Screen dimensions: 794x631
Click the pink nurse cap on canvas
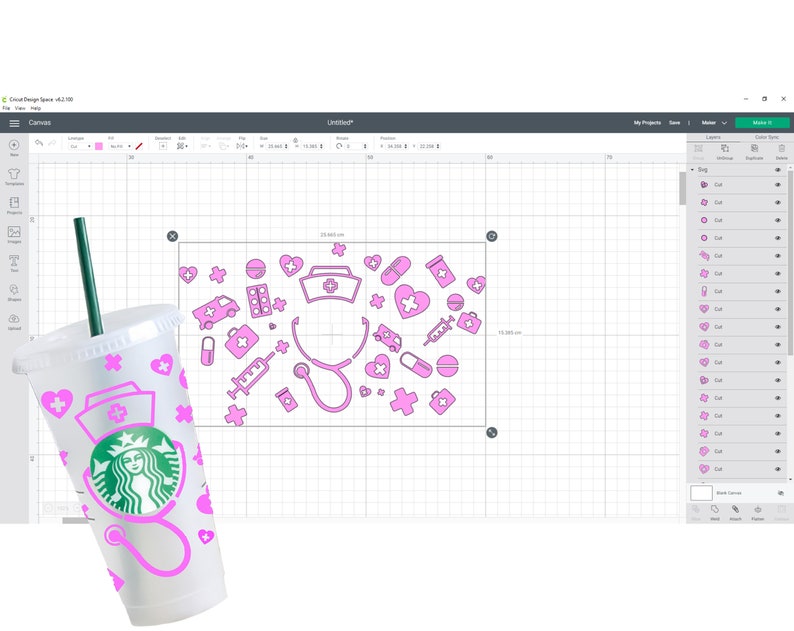point(330,285)
